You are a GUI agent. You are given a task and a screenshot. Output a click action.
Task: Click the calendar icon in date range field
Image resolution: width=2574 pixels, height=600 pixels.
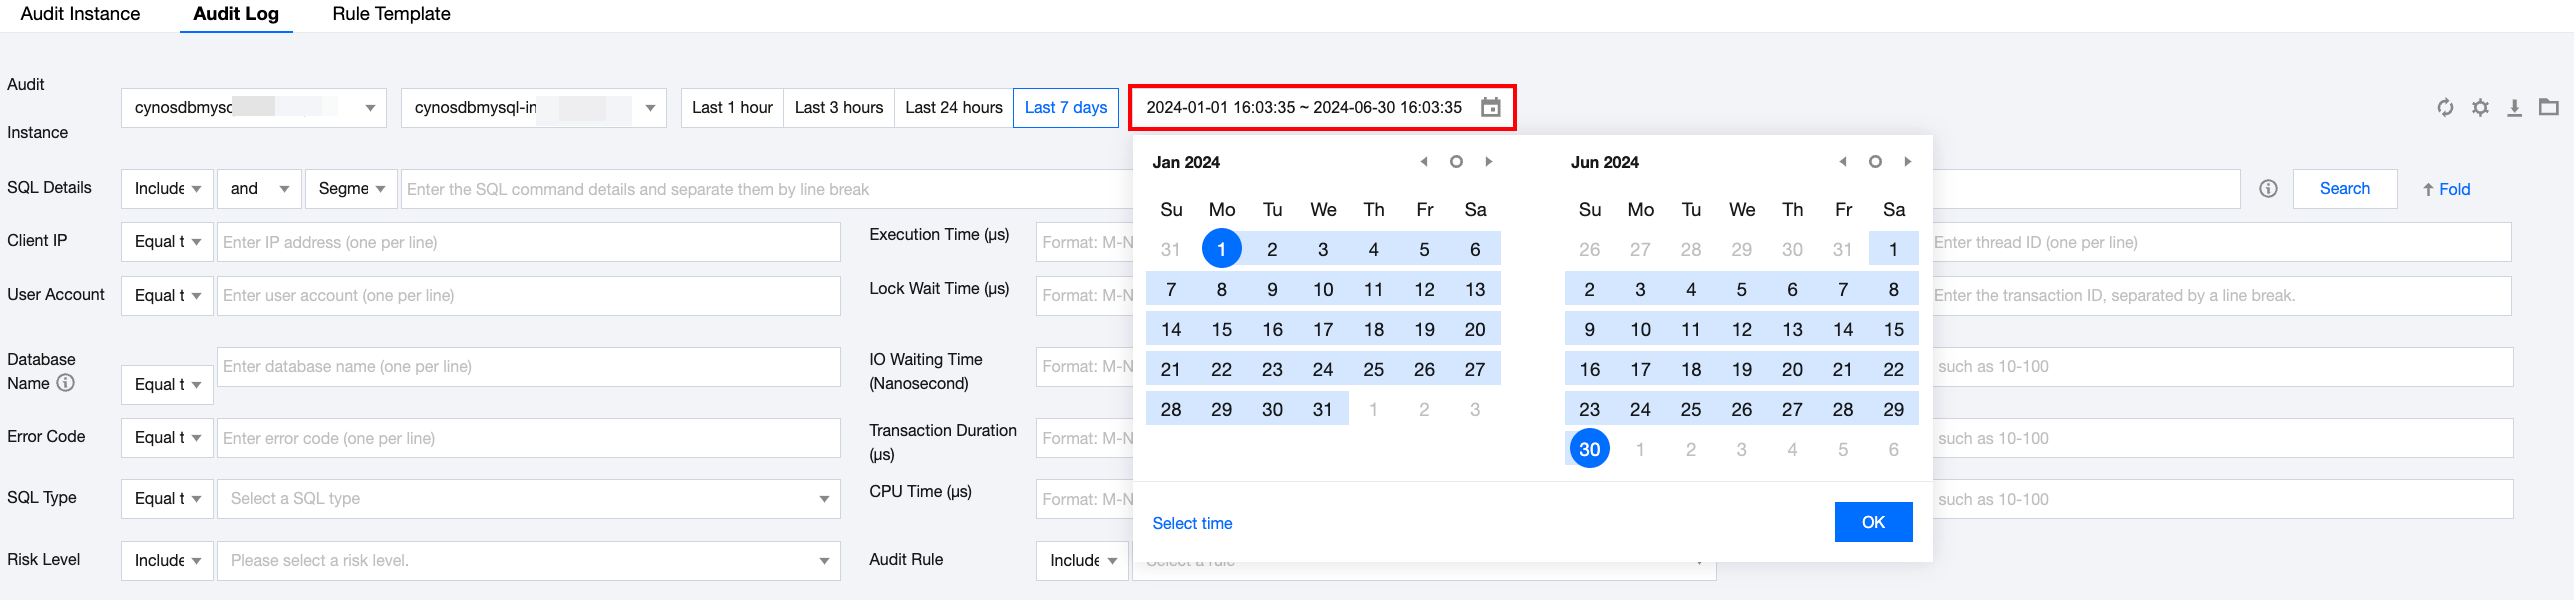point(1490,107)
